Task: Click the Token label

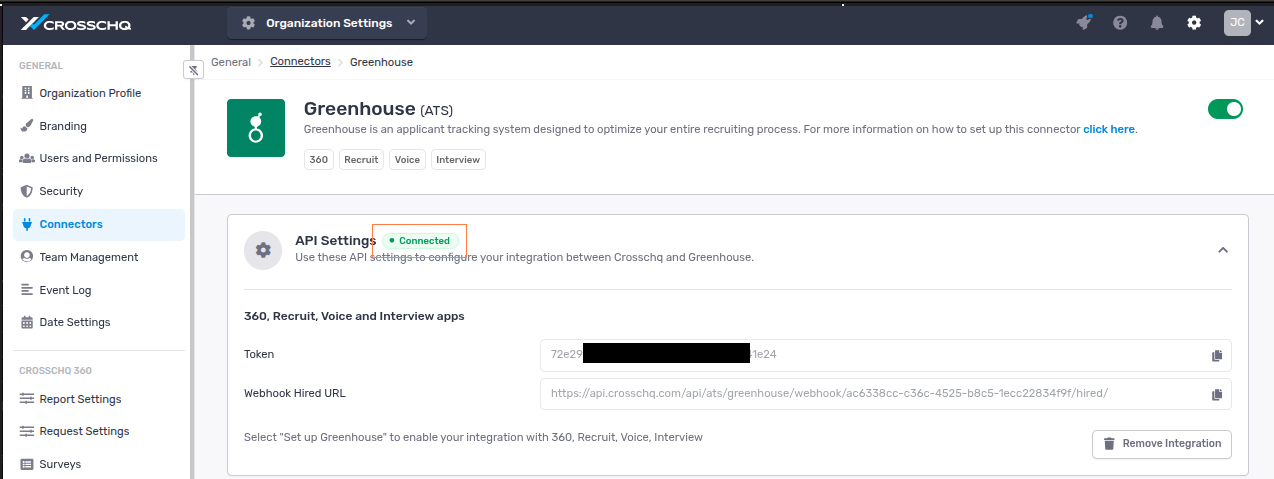Action: [x=259, y=354]
